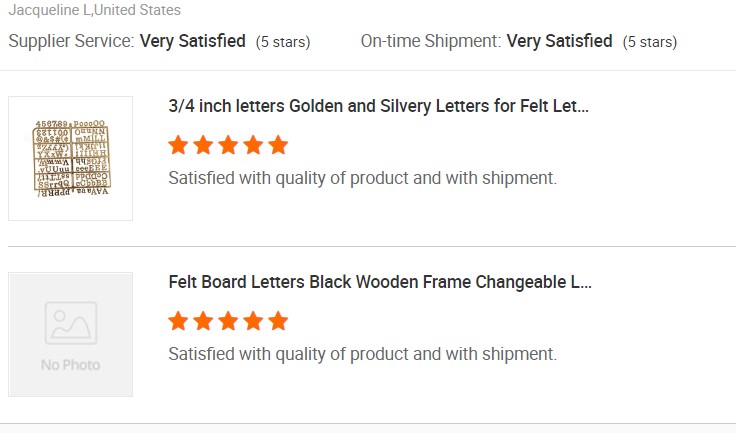Click first star of Felt Board rating

click(x=178, y=321)
